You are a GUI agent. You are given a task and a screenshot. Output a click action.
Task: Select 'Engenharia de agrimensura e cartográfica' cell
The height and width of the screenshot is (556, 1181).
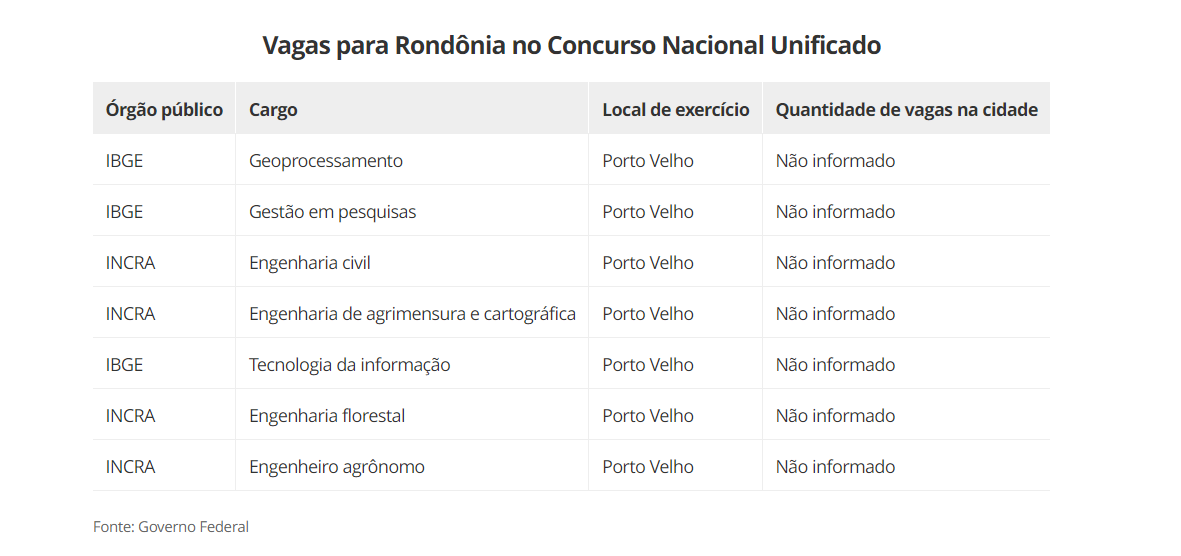coord(412,314)
